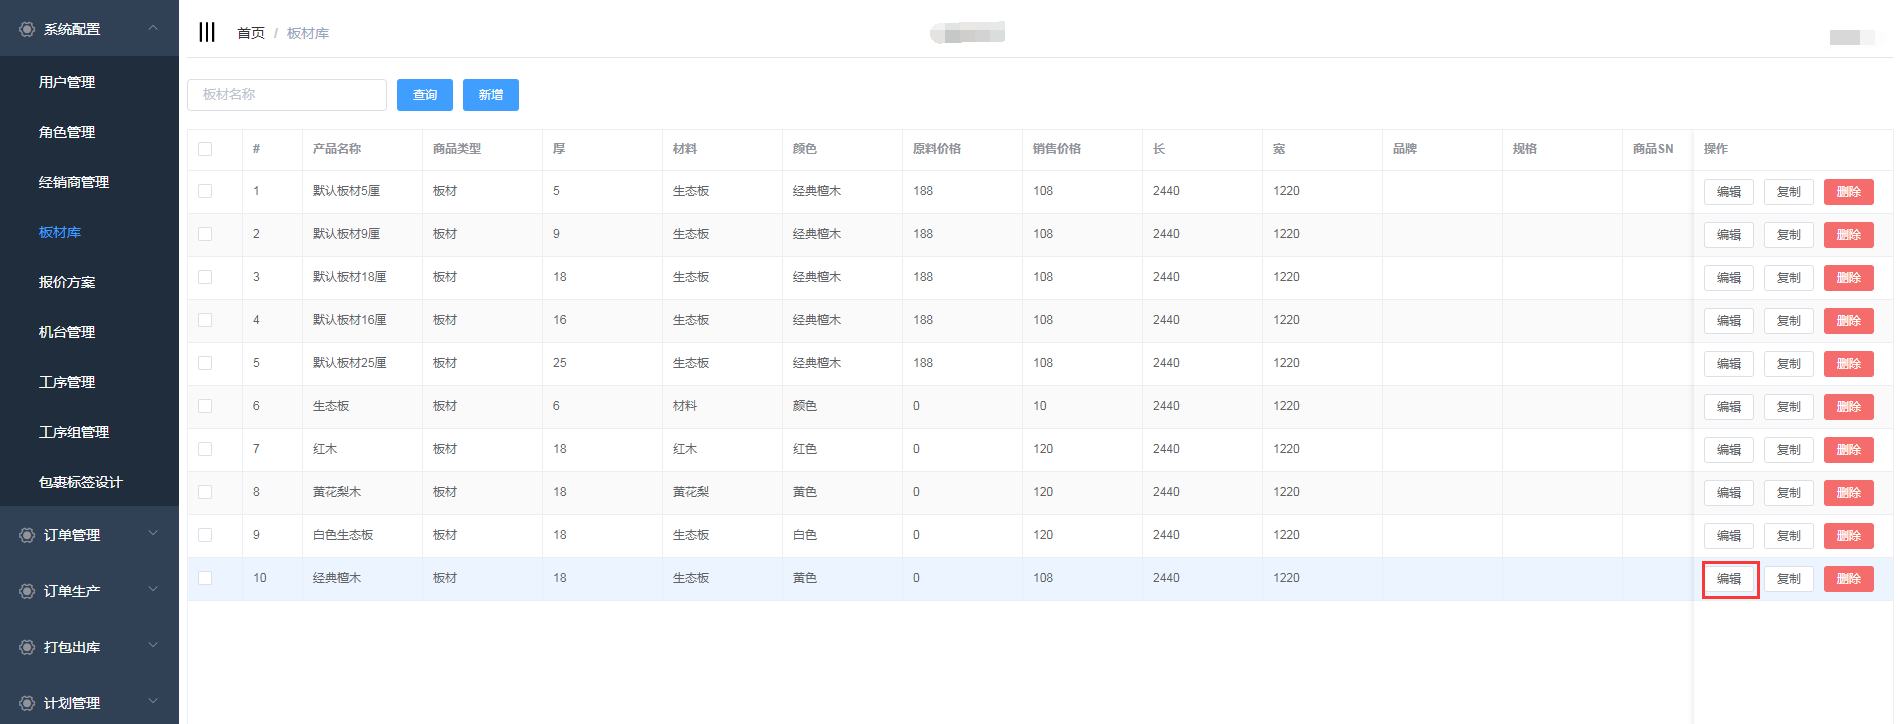Expand the 打包出库 menu arrow

153,647
